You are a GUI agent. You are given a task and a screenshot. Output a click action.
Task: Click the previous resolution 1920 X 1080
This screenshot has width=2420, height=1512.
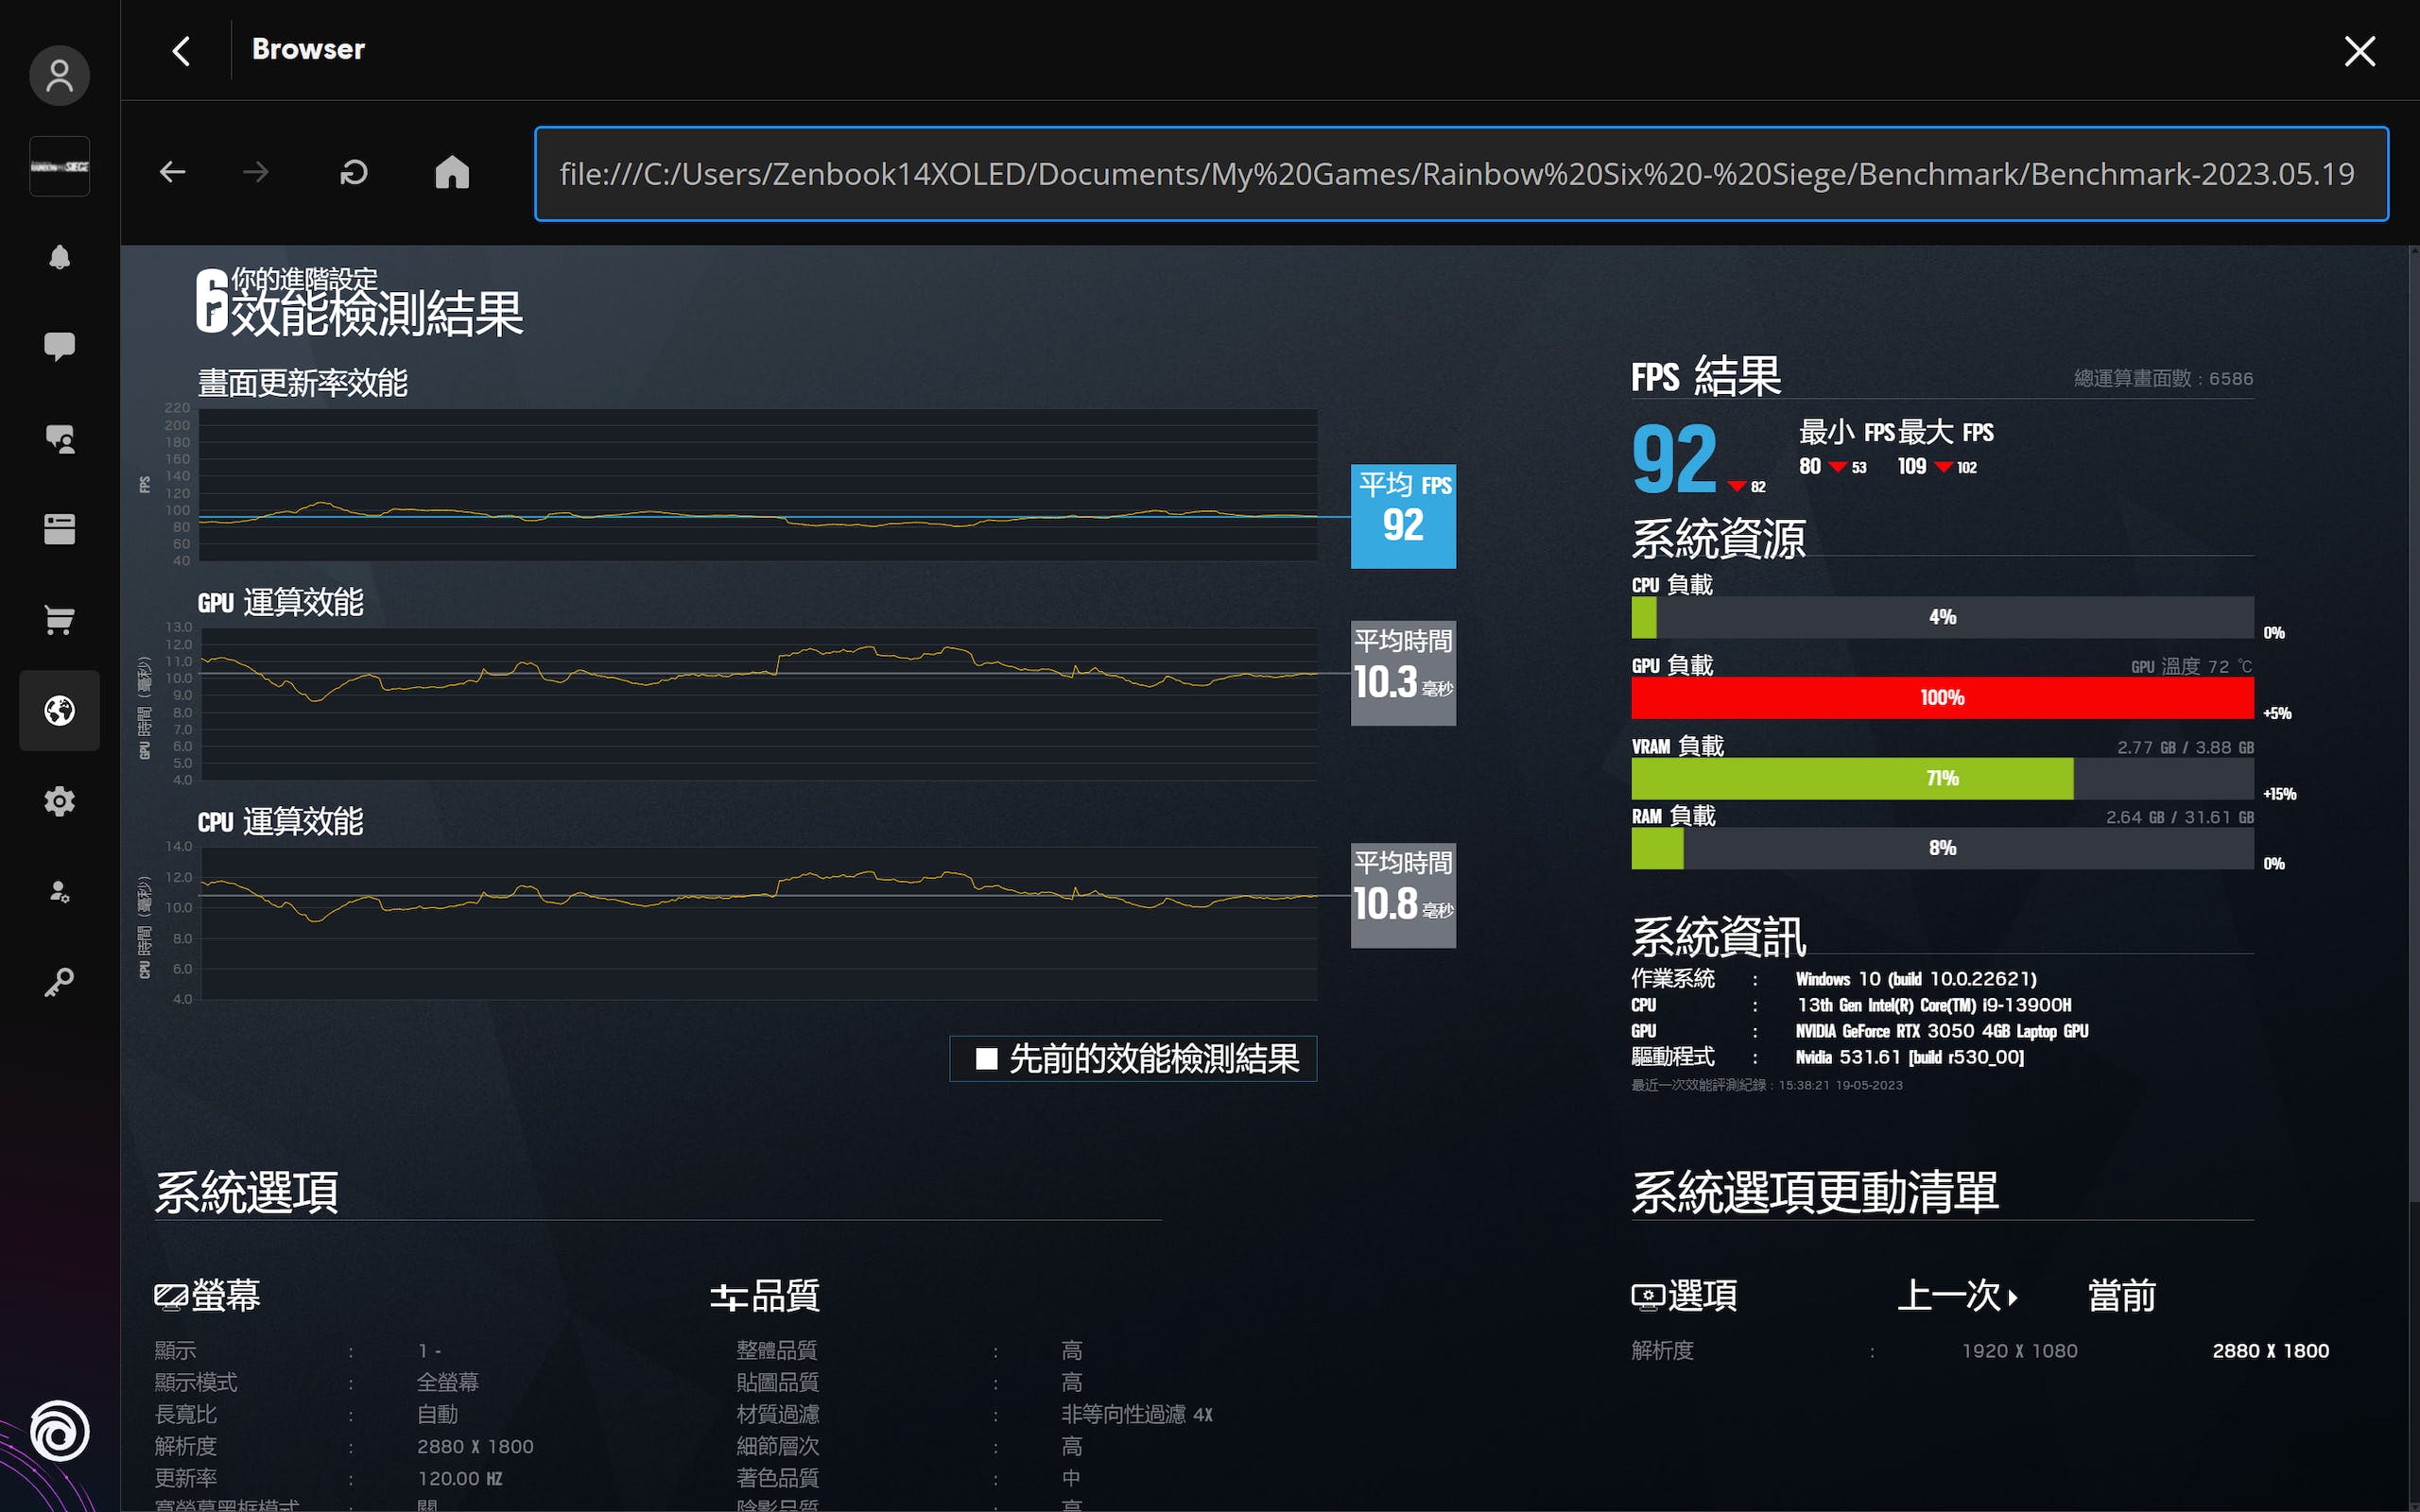(x=2019, y=1351)
